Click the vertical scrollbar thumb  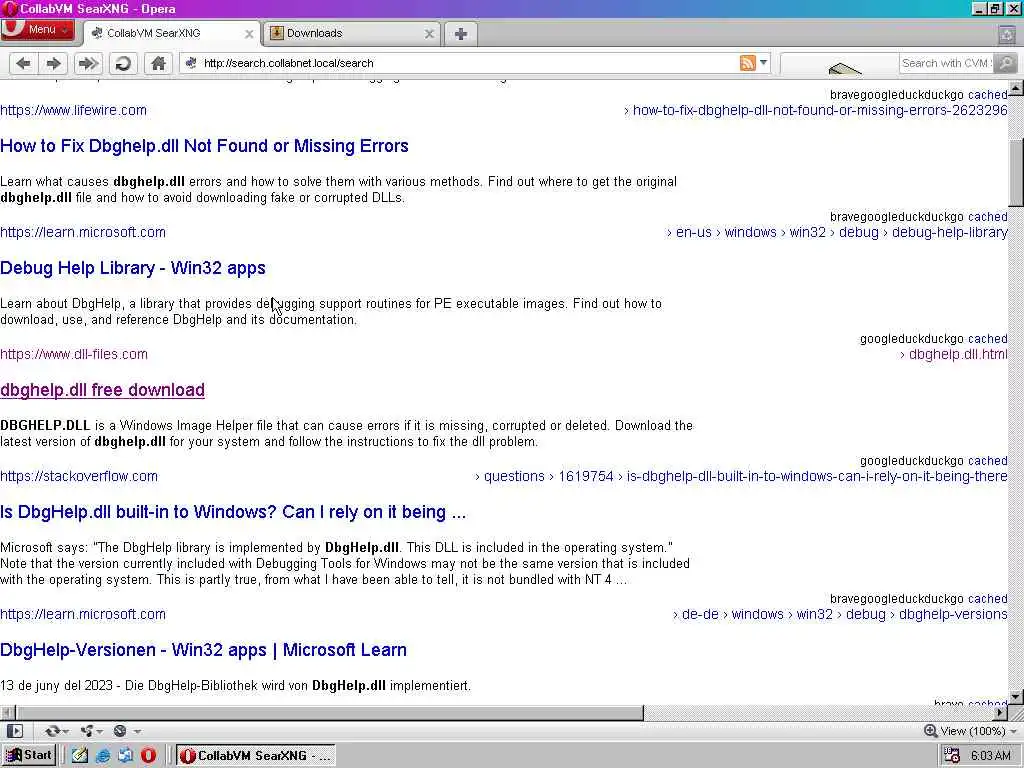tap(1016, 173)
